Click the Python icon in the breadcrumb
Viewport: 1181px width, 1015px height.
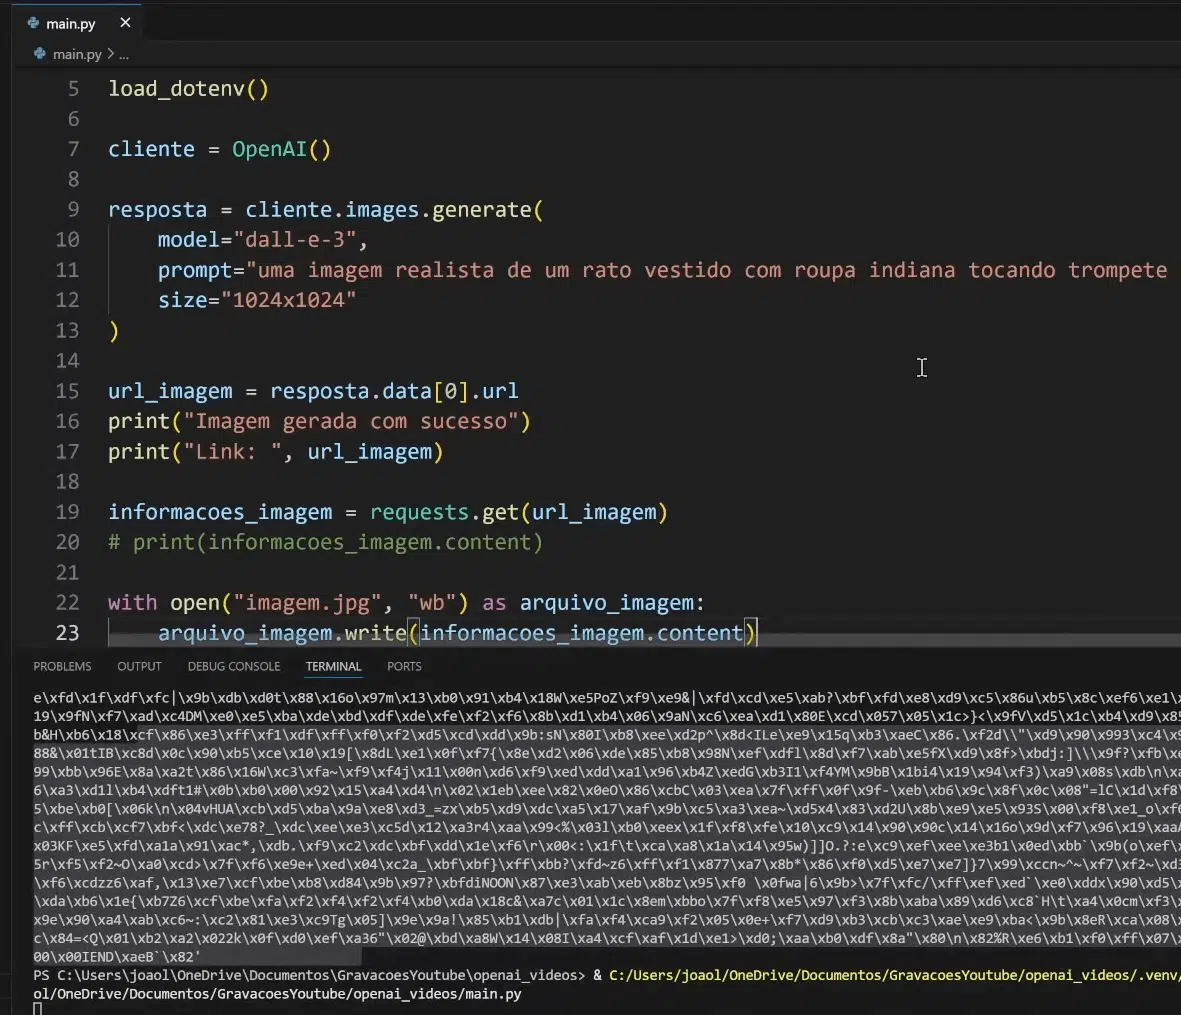(x=40, y=54)
